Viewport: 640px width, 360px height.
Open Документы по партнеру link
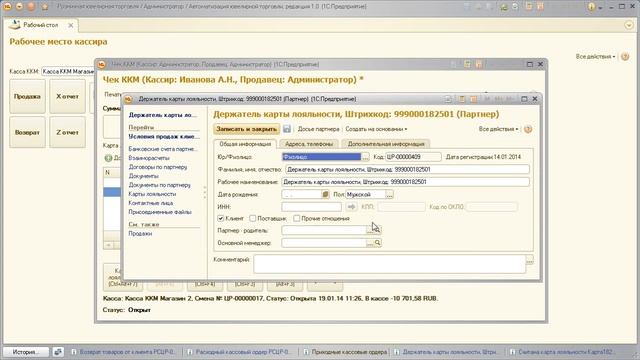point(160,185)
